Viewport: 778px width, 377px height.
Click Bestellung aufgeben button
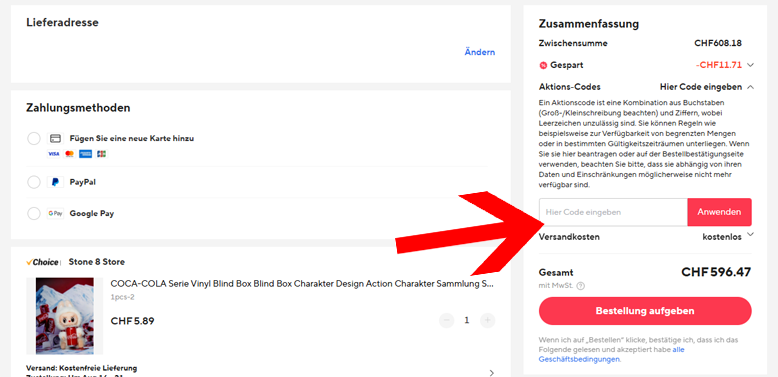coord(645,311)
